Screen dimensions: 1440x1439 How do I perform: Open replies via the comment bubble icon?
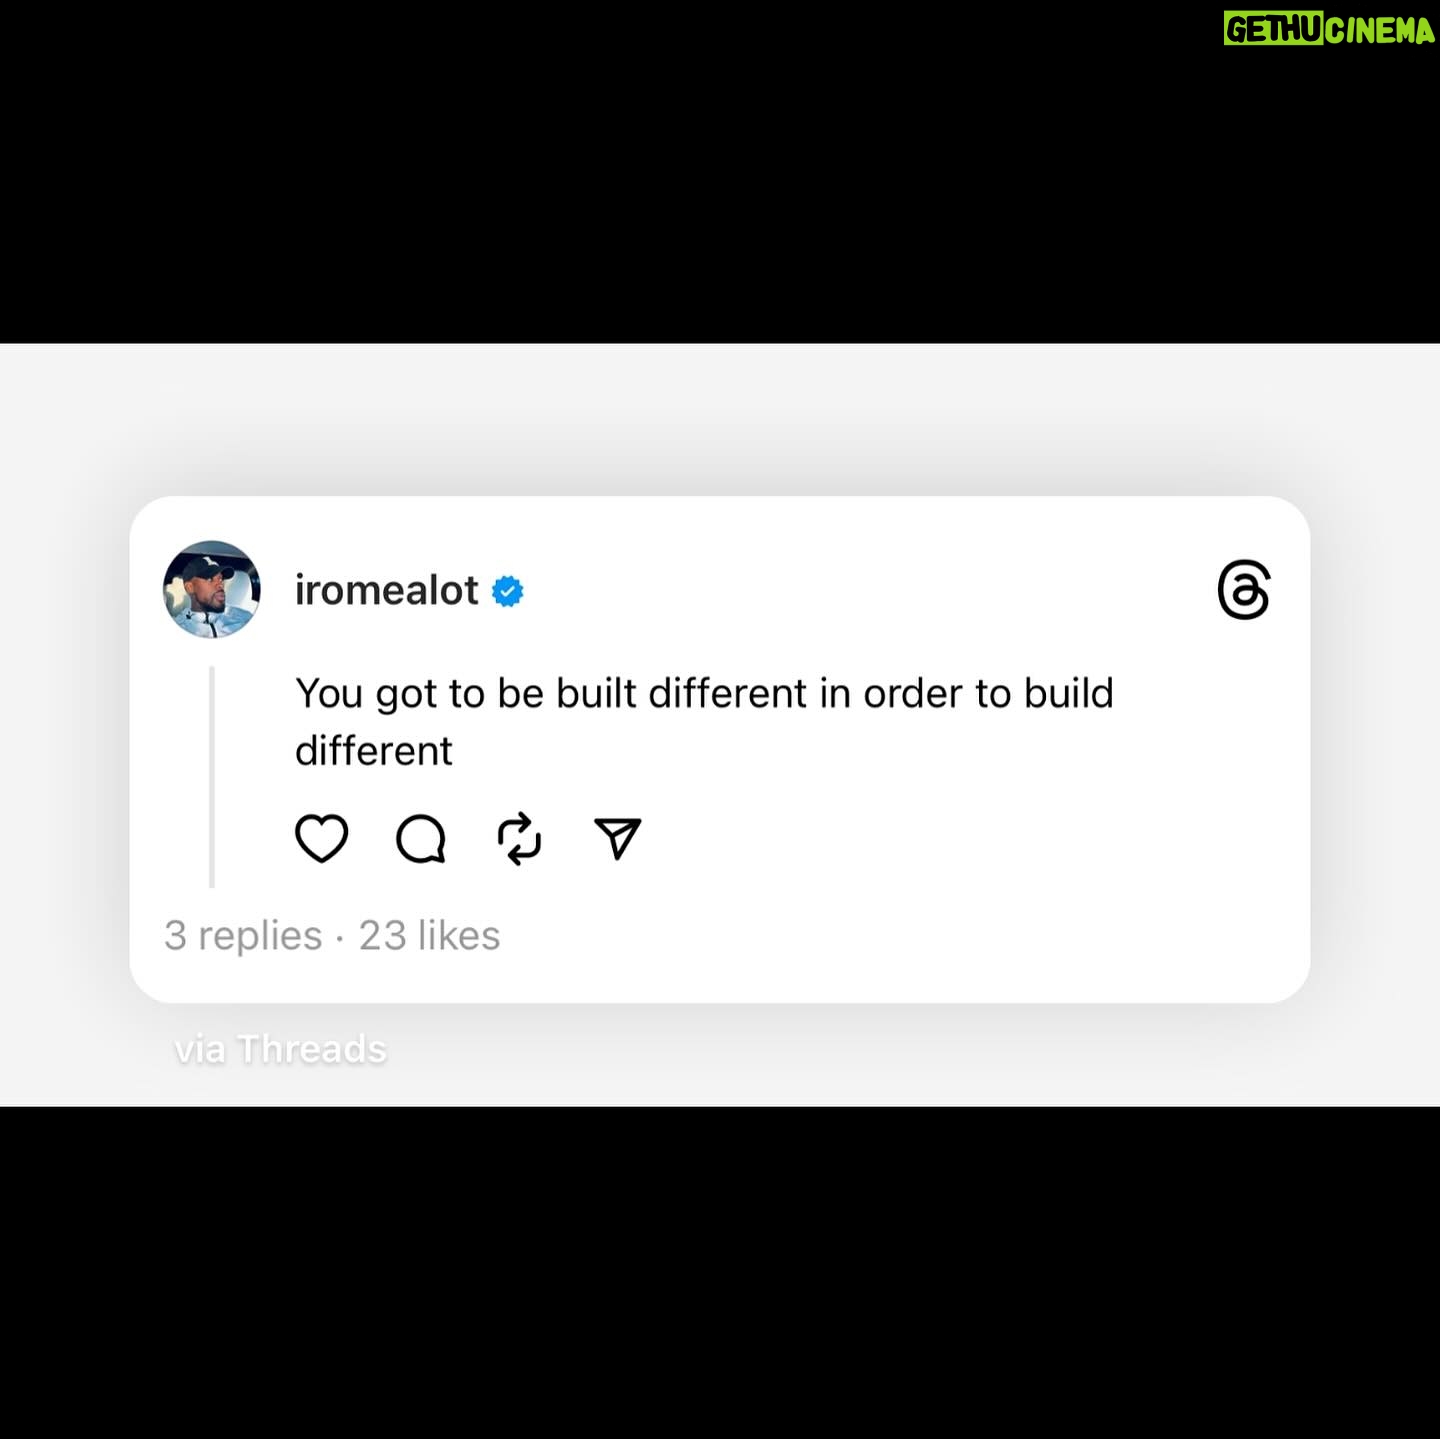click(421, 839)
